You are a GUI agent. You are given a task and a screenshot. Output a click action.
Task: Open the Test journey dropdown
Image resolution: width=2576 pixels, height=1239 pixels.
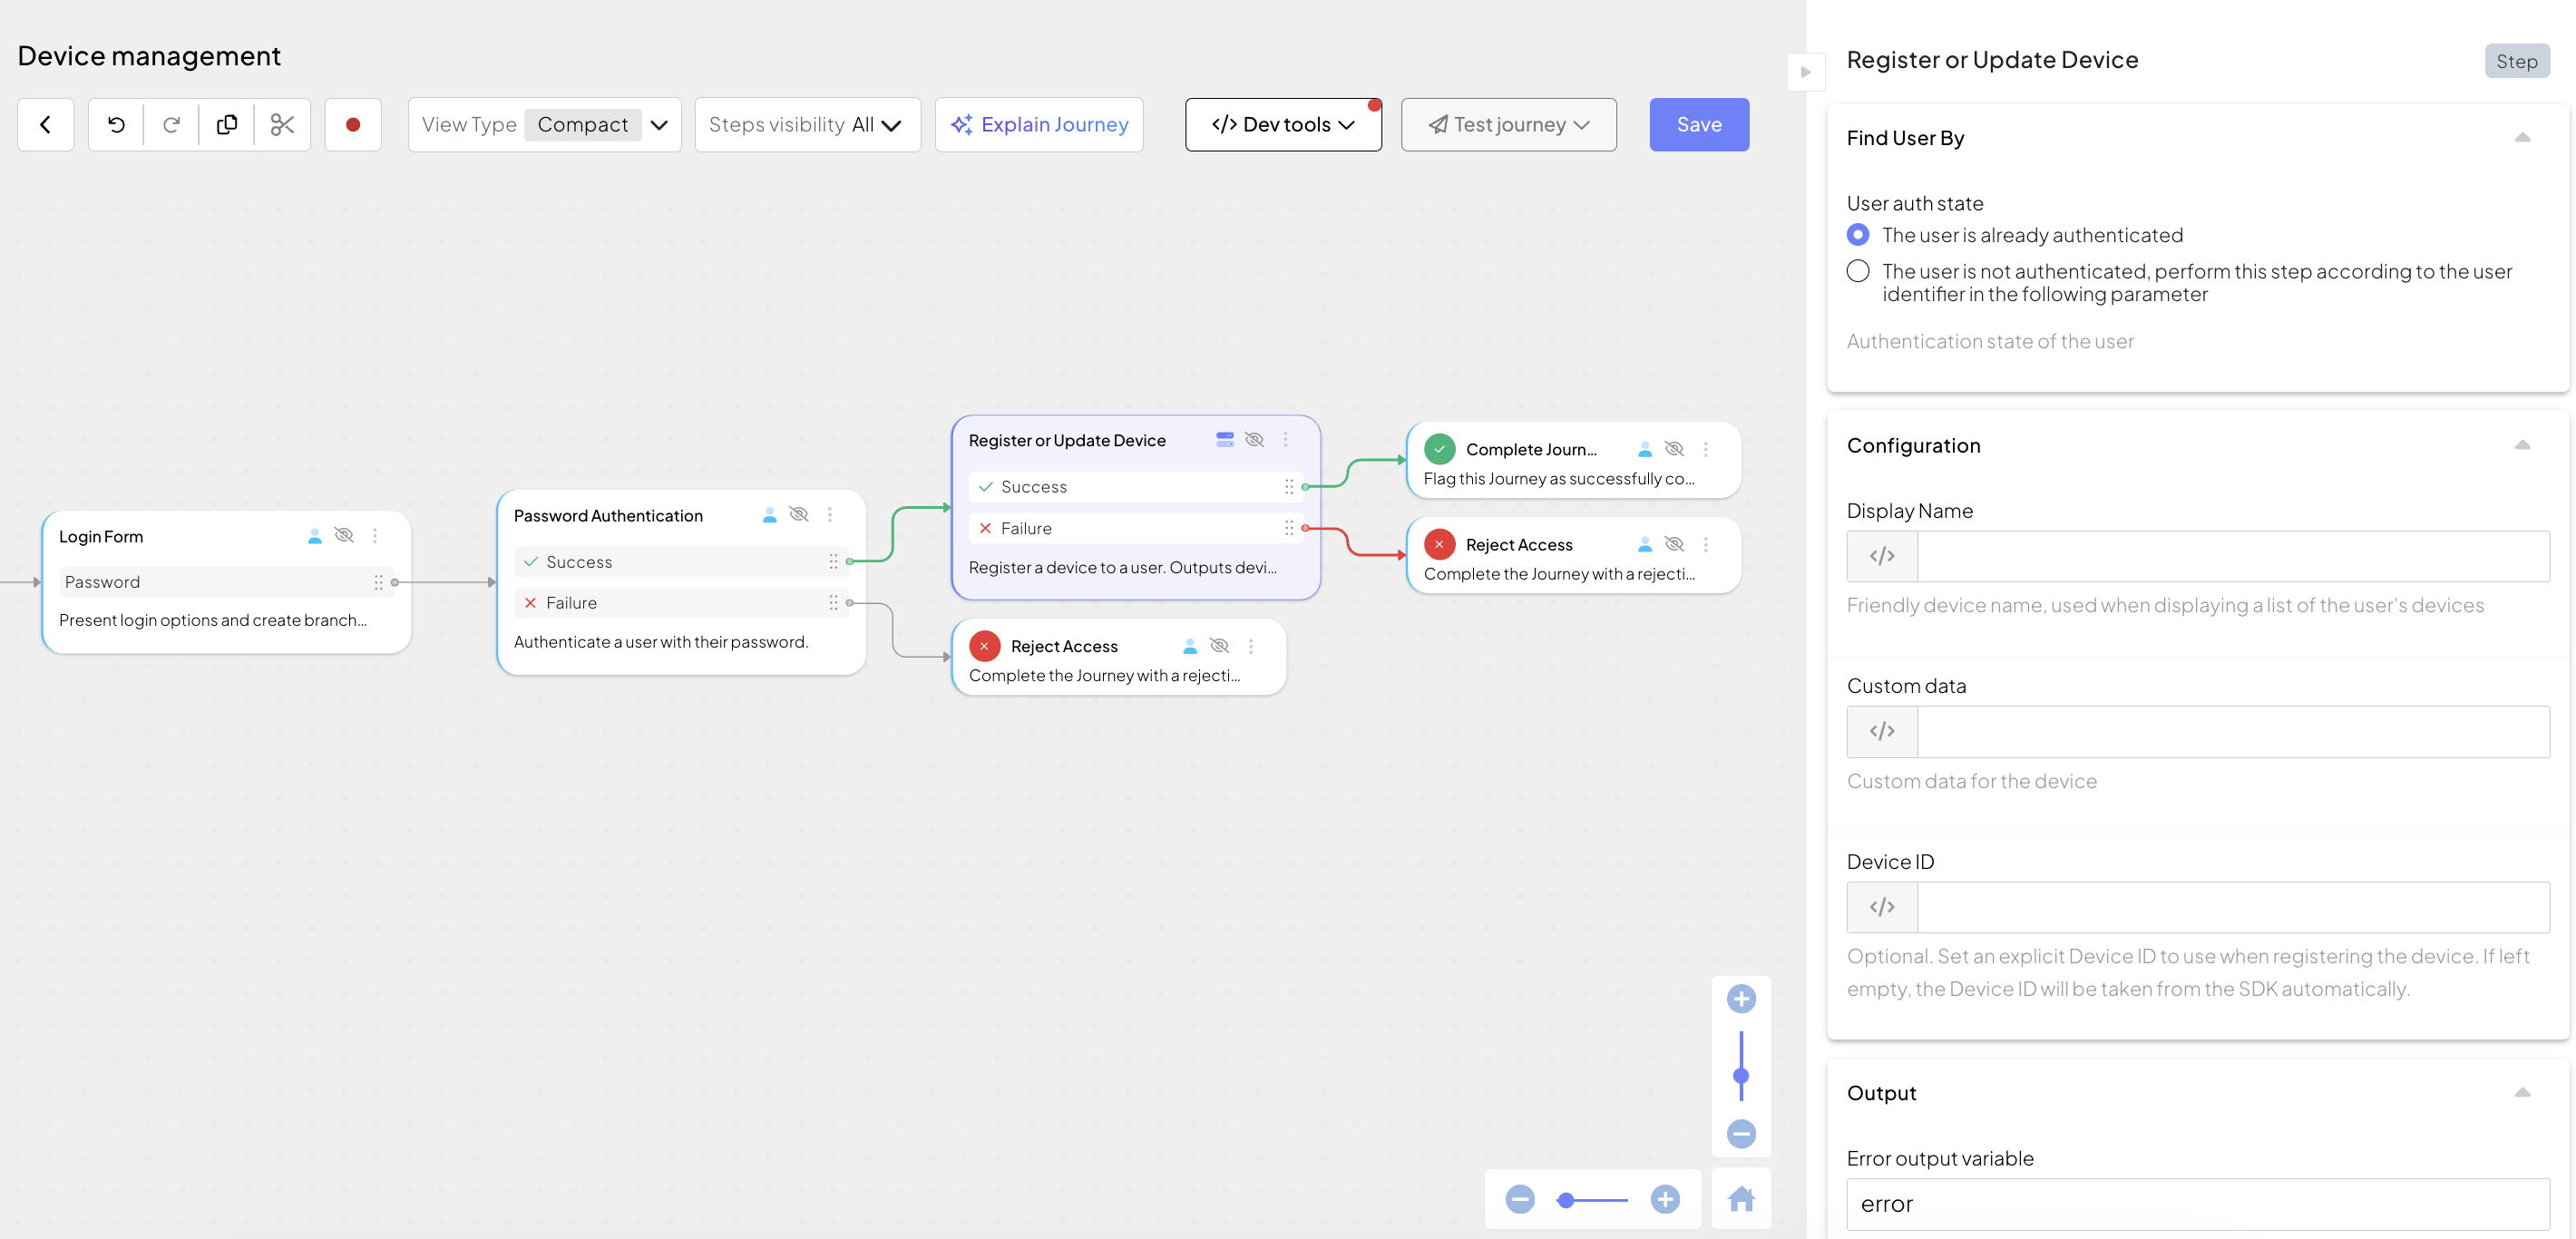[x=1508, y=125]
